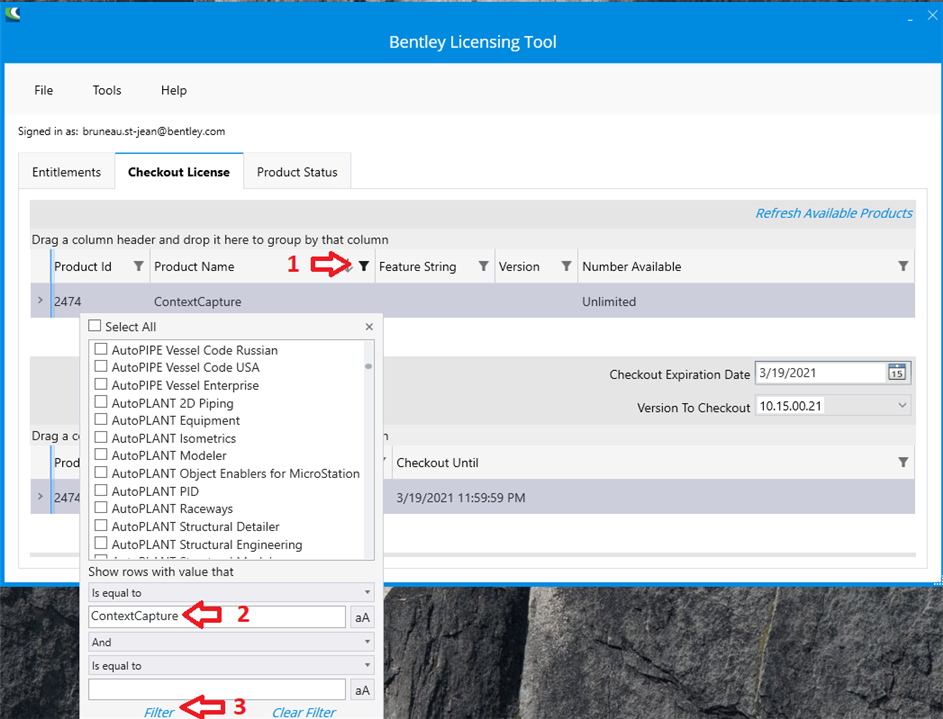Select the Unlimited cell in Number Available
This screenshot has height=719, width=943.
point(609,302)
